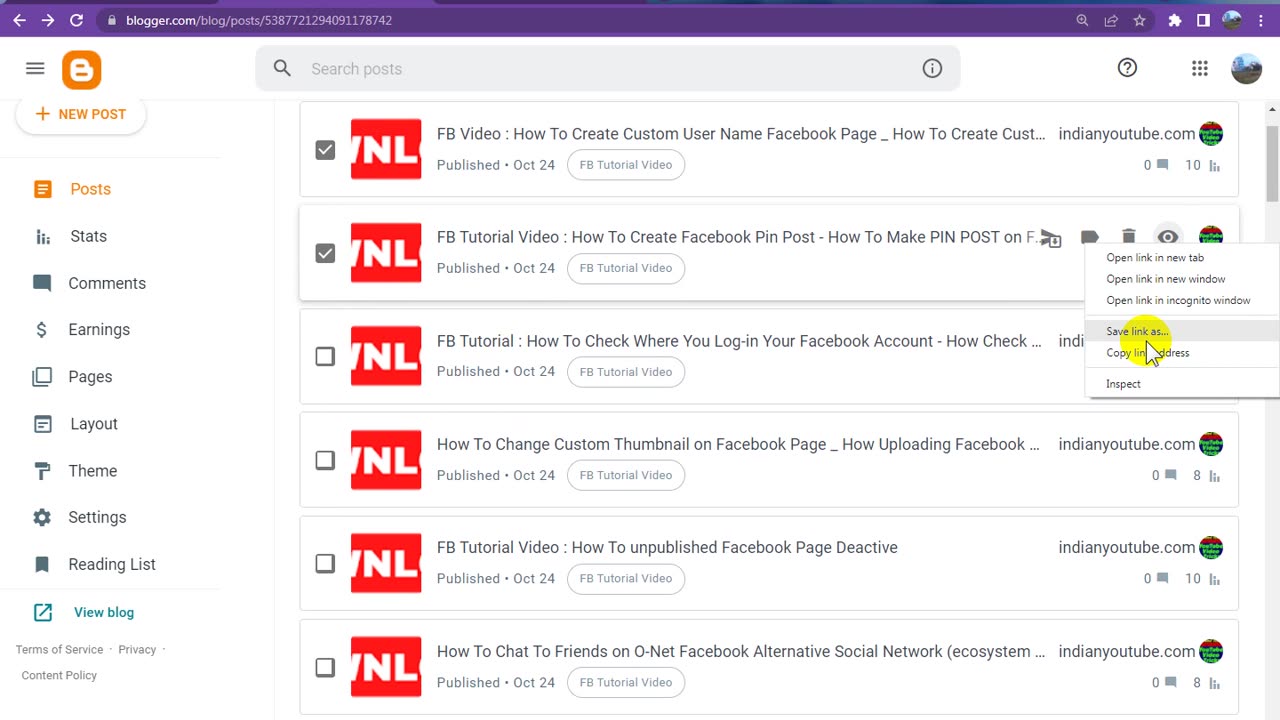This screenshot has width=1280, height=720.
Task: Click the browser zoom magnifier icon
Action: coord(1082,20)
